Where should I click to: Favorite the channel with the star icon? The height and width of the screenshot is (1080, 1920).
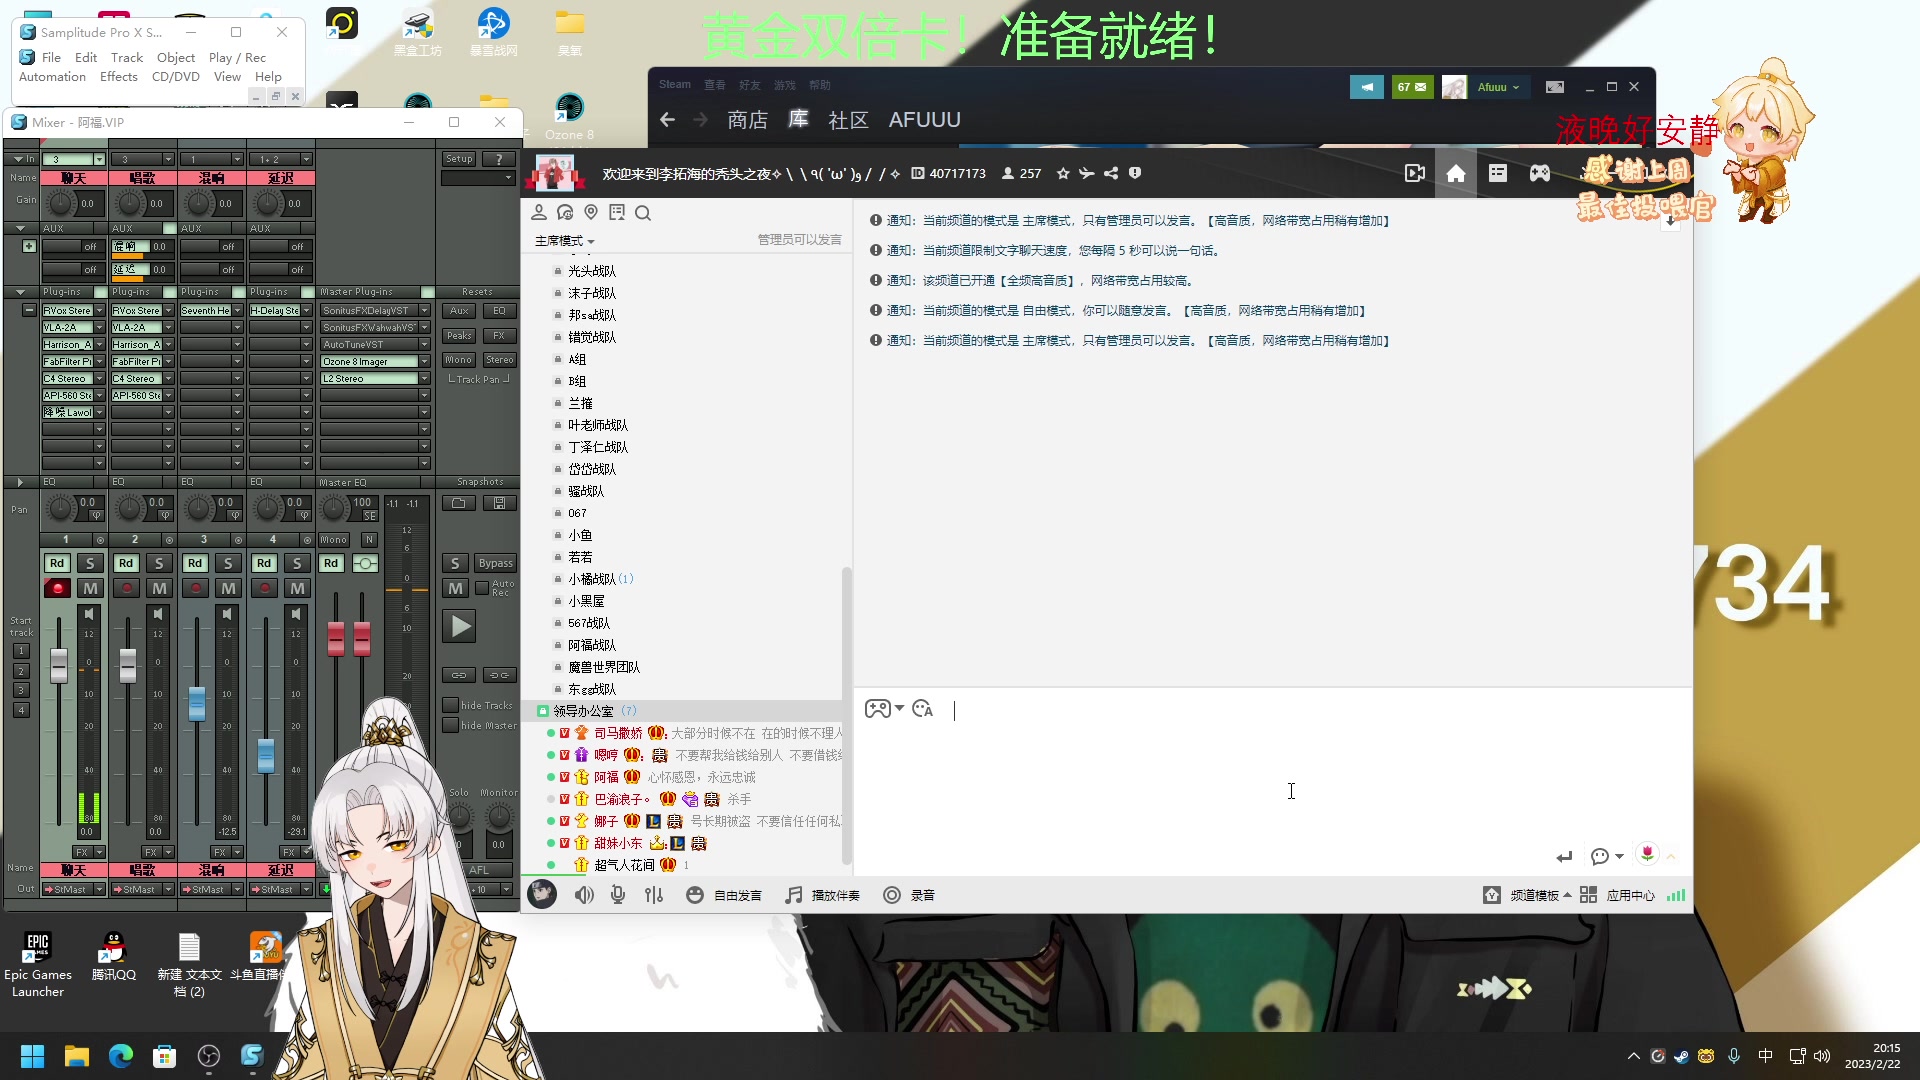coord(1063,173)
